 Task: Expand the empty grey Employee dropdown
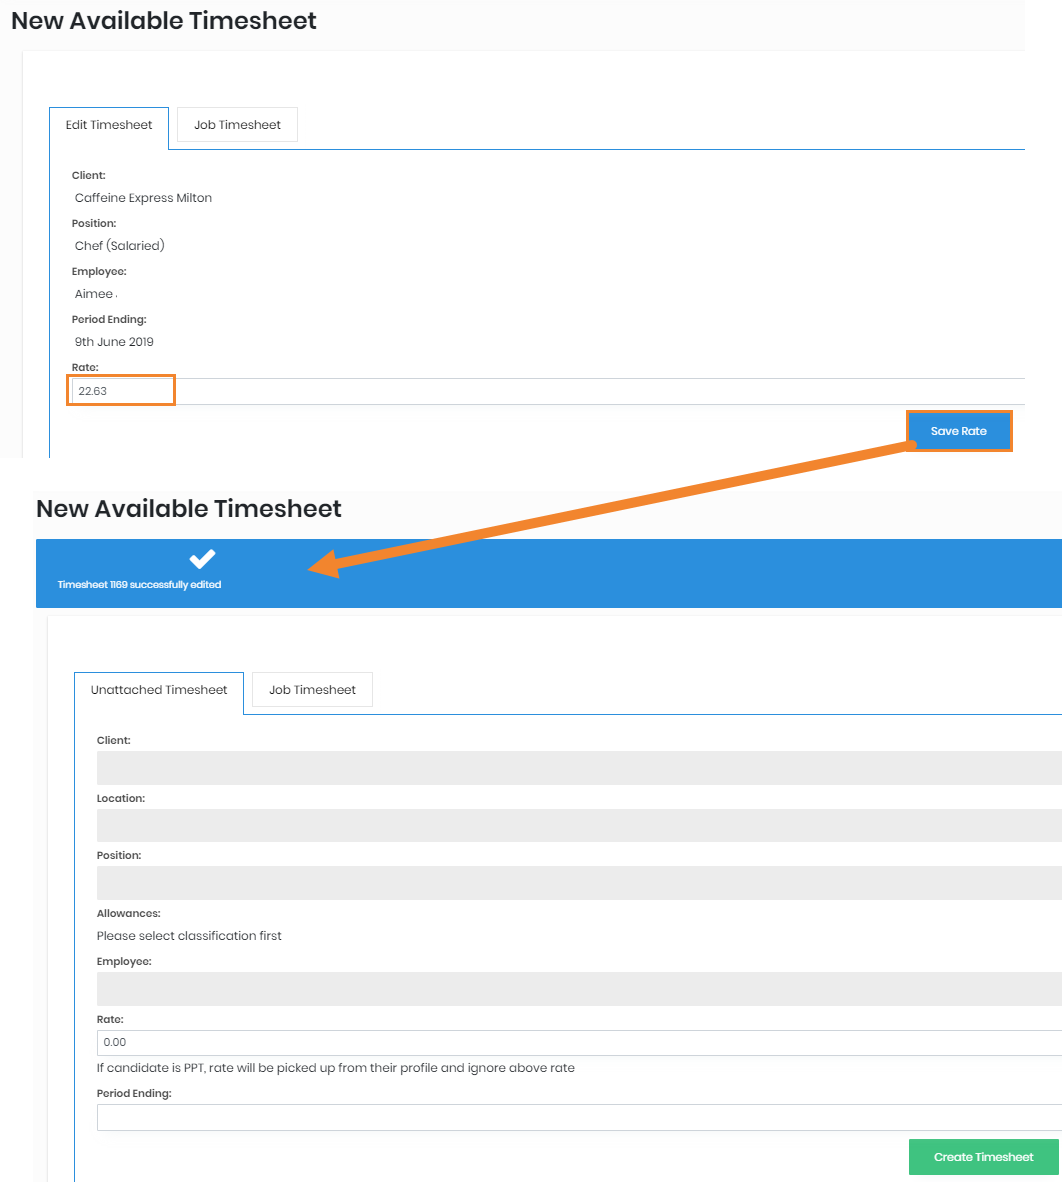point(578,989)
